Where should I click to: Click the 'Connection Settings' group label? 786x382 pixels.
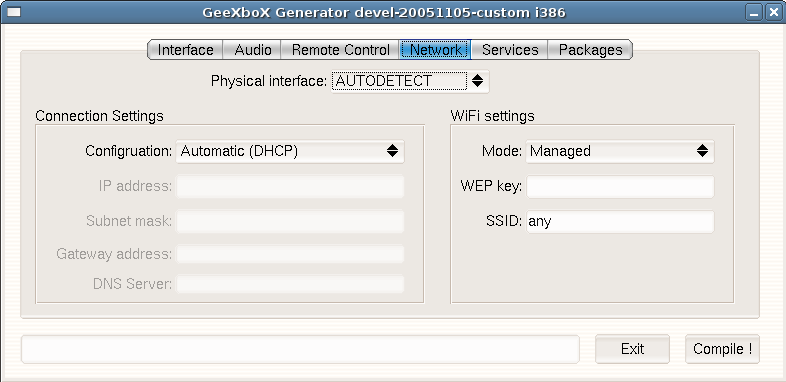tap(99, 116)
